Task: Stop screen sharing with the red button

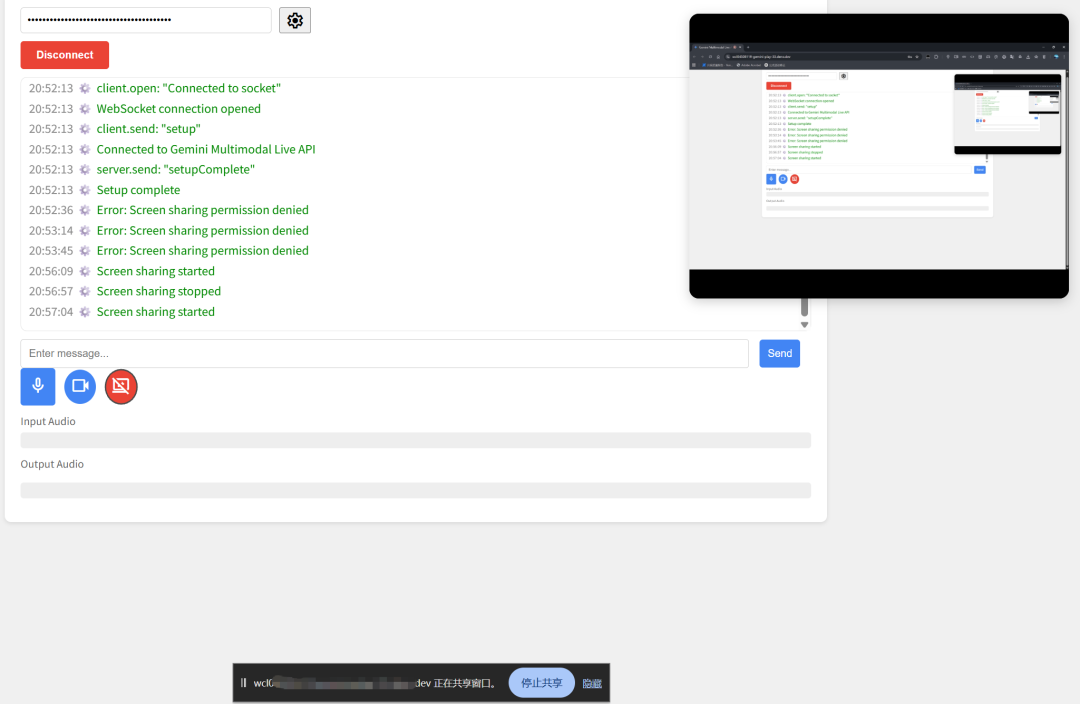Action: click(121, 386)
